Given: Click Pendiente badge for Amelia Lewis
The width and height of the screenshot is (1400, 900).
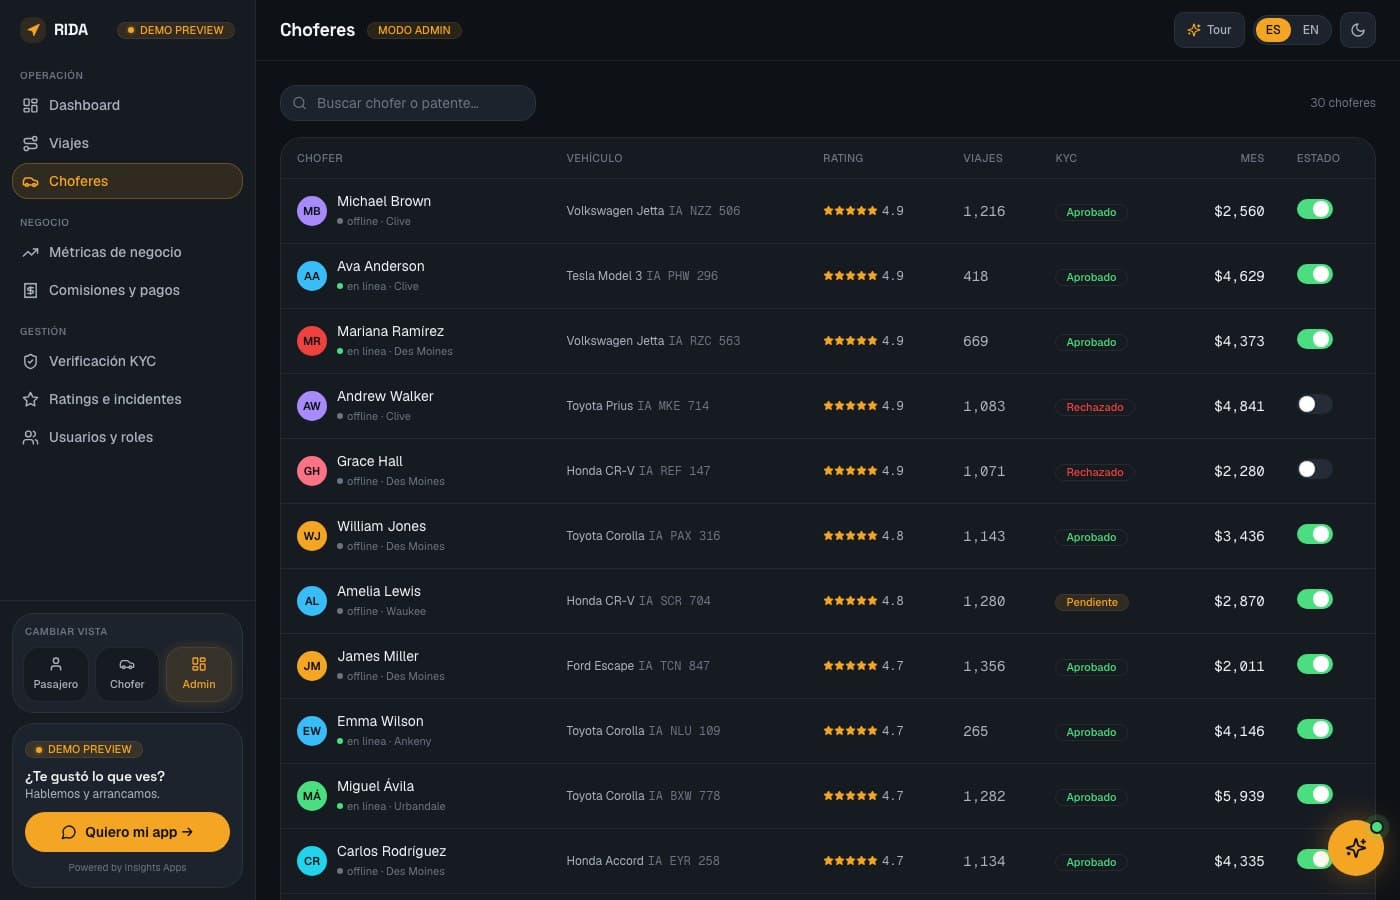Looking at the screenshot, I should pyautogui.click(x=1091, y=602).
